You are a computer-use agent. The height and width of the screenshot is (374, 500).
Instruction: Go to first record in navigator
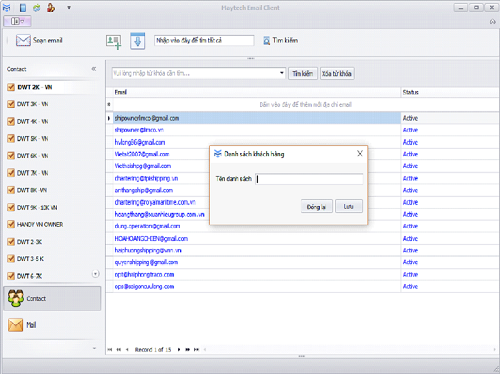[x=110, y=350]
